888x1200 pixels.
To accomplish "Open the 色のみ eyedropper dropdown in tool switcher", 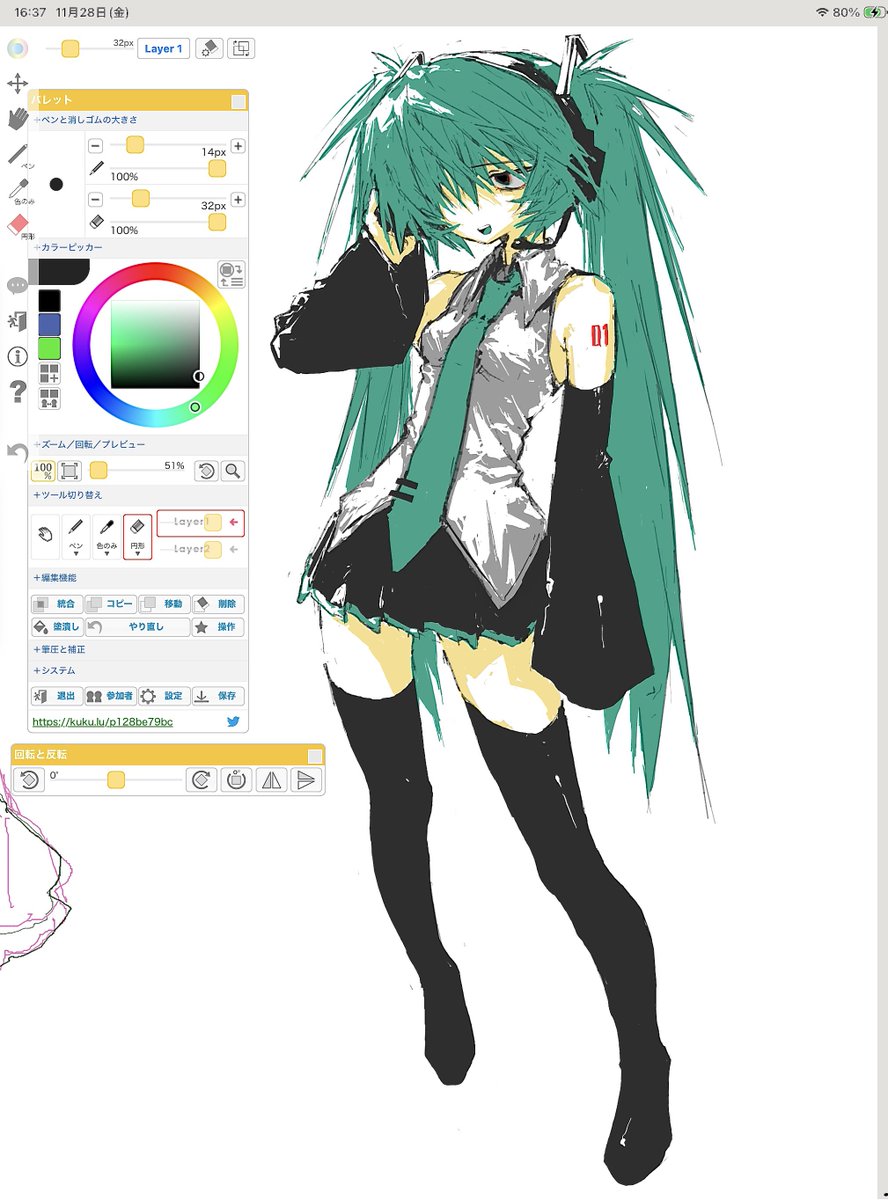I will click(x=106, y=537).
